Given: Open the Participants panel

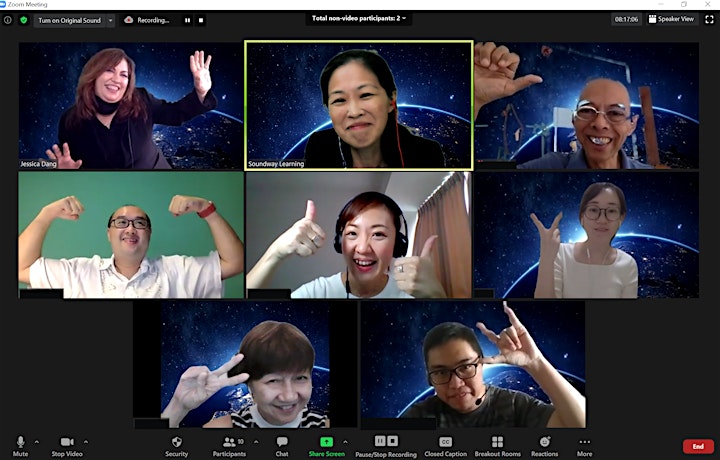Looking at the screenshot, I should tap(229, 446).
